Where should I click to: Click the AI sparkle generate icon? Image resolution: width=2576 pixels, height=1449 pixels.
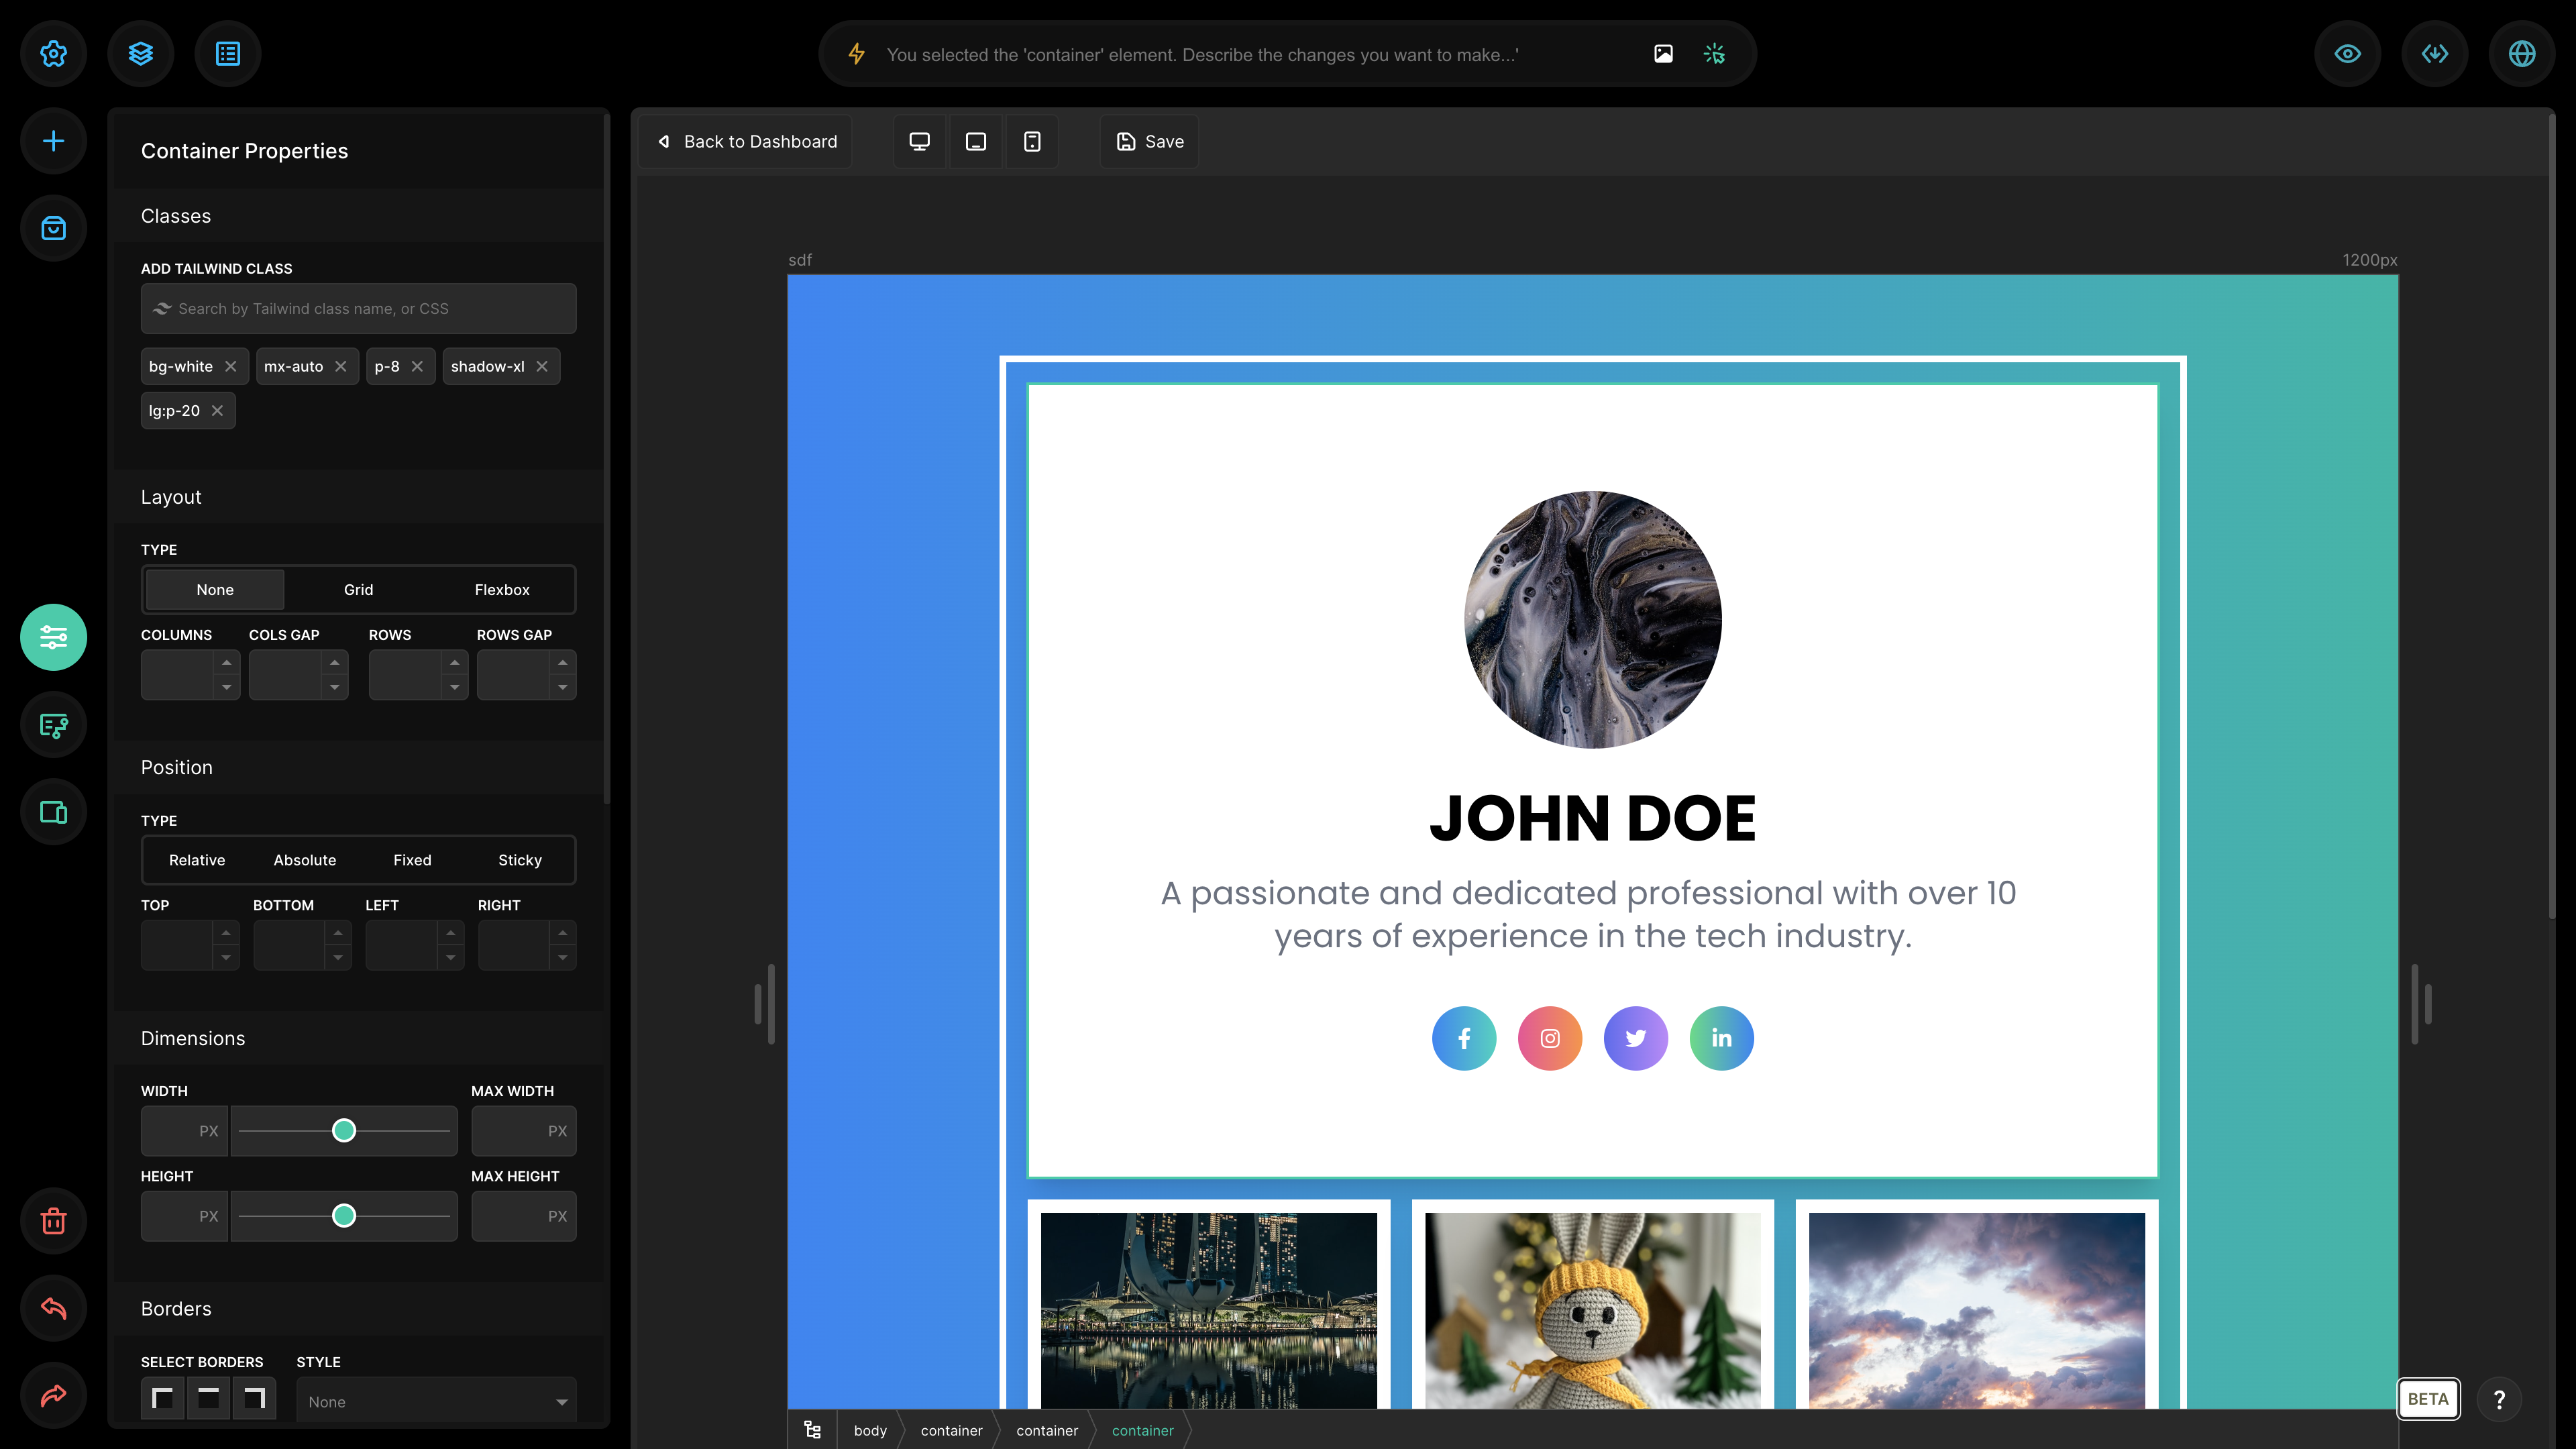(x=1714, y=54)
